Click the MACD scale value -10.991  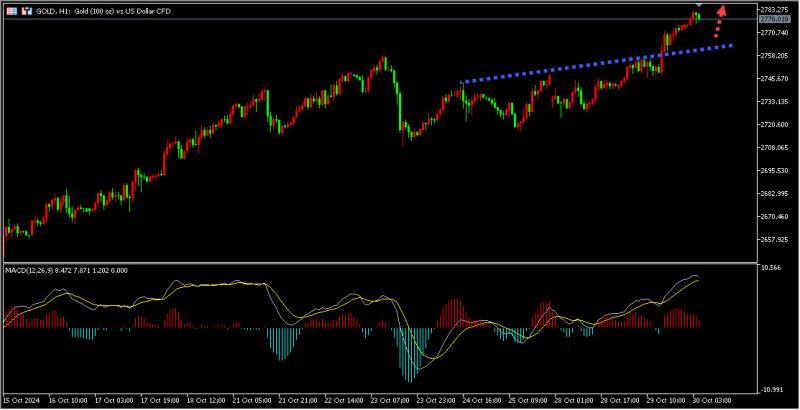(772, 389)
